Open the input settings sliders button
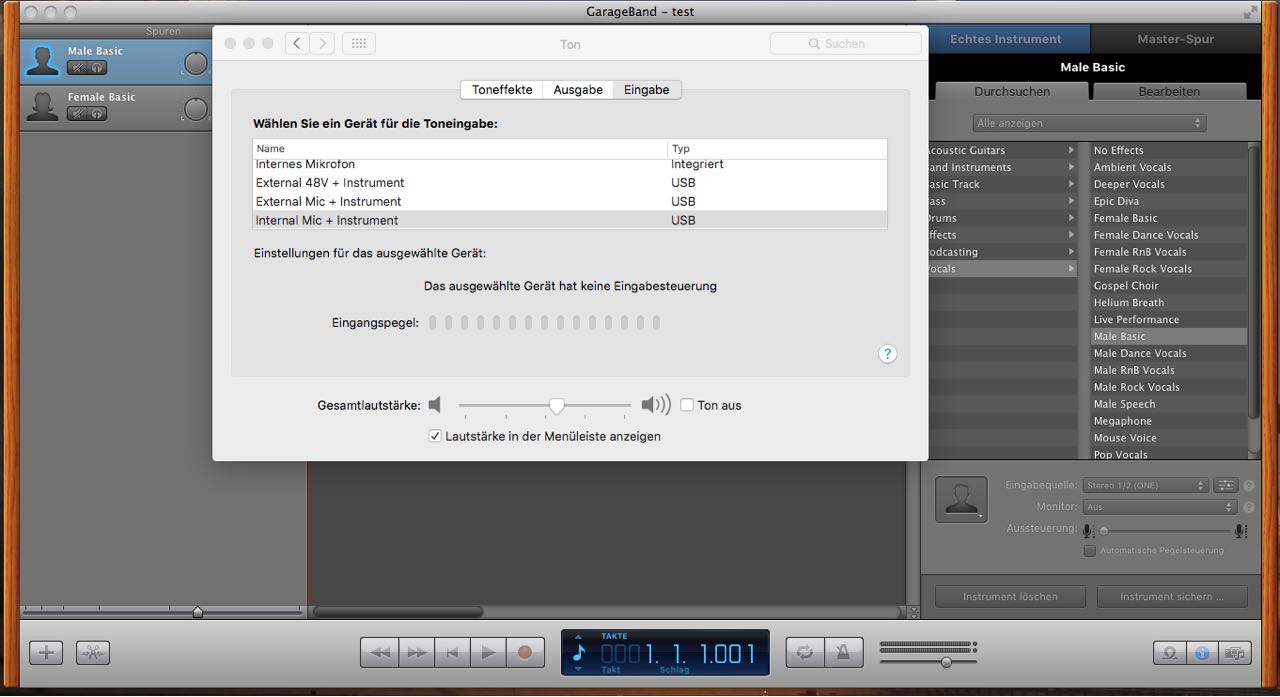The image size is (1280, 697). point(1226,485)
